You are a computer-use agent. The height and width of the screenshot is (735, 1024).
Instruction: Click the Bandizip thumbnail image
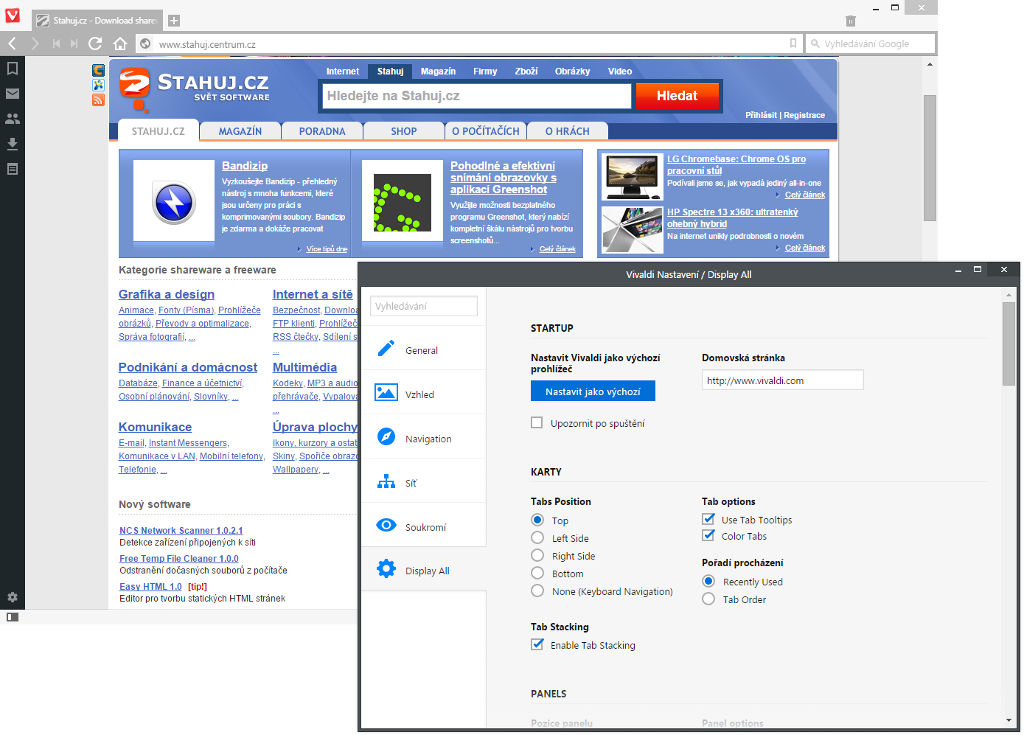coord(174,201)
